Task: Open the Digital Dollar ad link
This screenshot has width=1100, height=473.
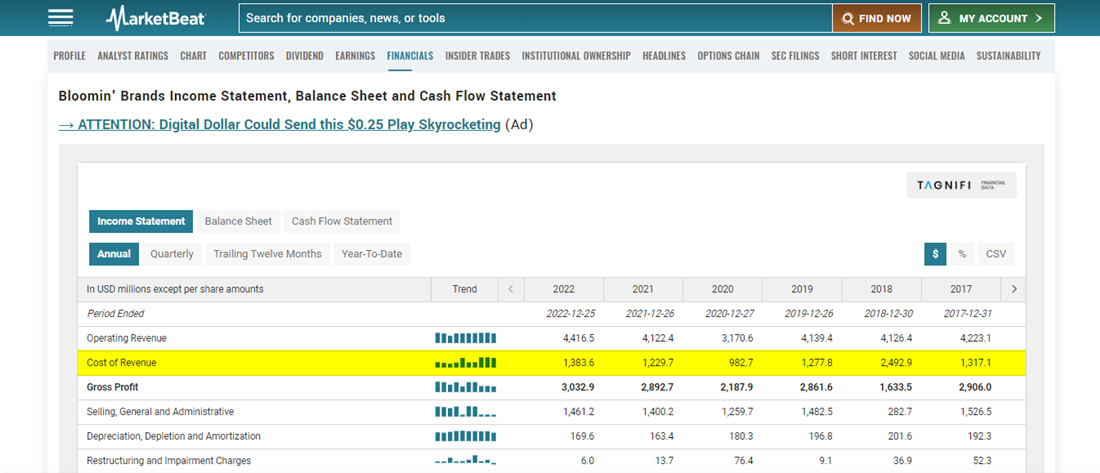Action: coord(279,124)
